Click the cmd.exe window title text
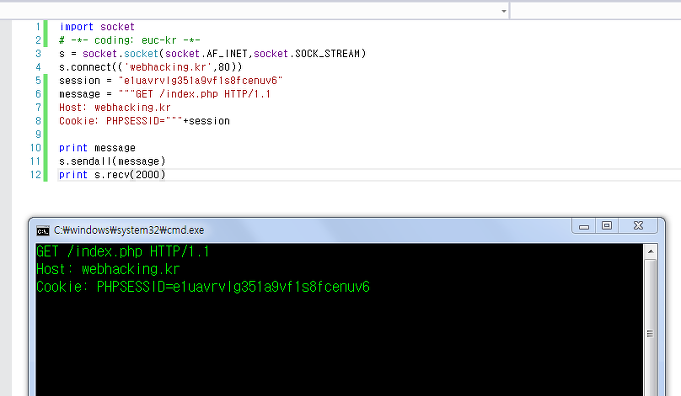Image resolution: width=681 pixels, height=396 pixels. (129, 230)
